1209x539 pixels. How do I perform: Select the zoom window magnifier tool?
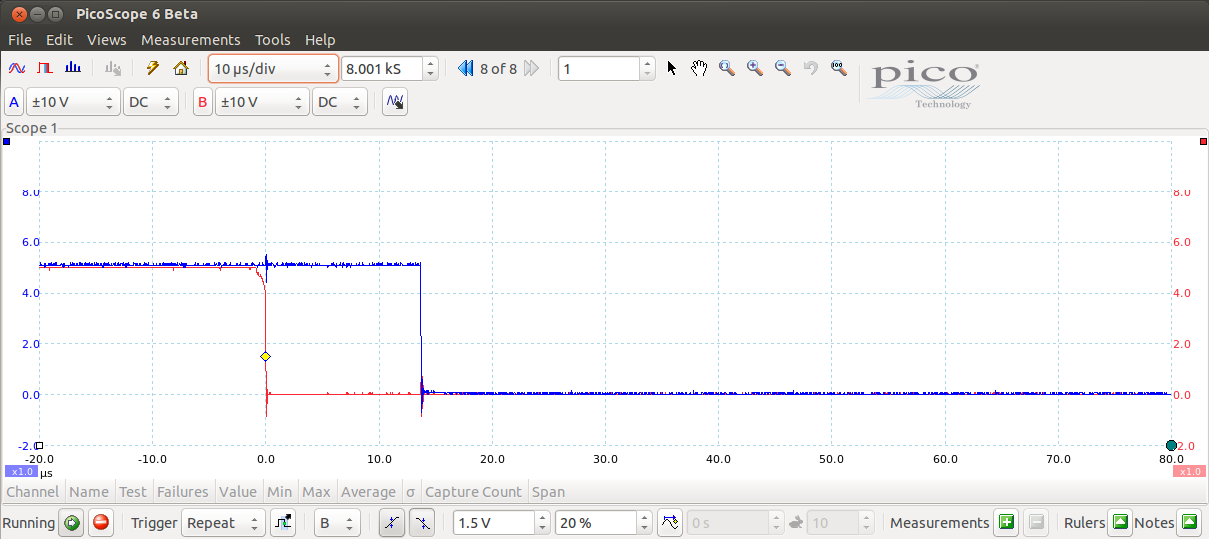(727, 69)
